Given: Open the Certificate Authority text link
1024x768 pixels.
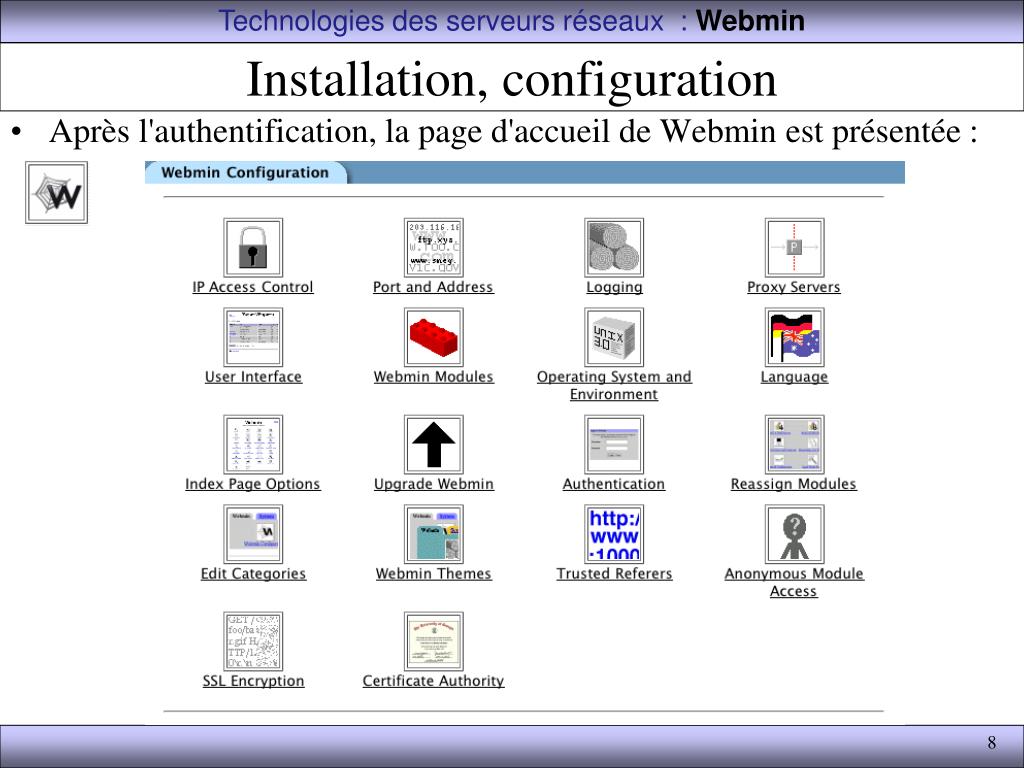Looking at the screenshot, I should coord(434,680).
